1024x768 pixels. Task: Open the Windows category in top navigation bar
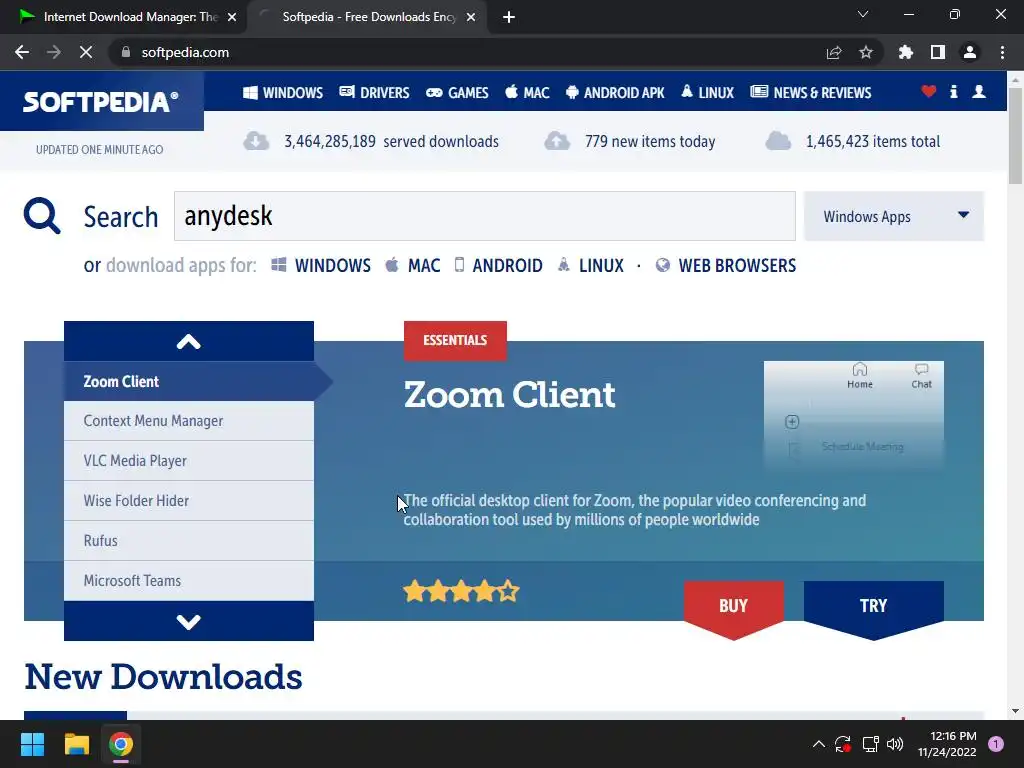pos(283,93)
